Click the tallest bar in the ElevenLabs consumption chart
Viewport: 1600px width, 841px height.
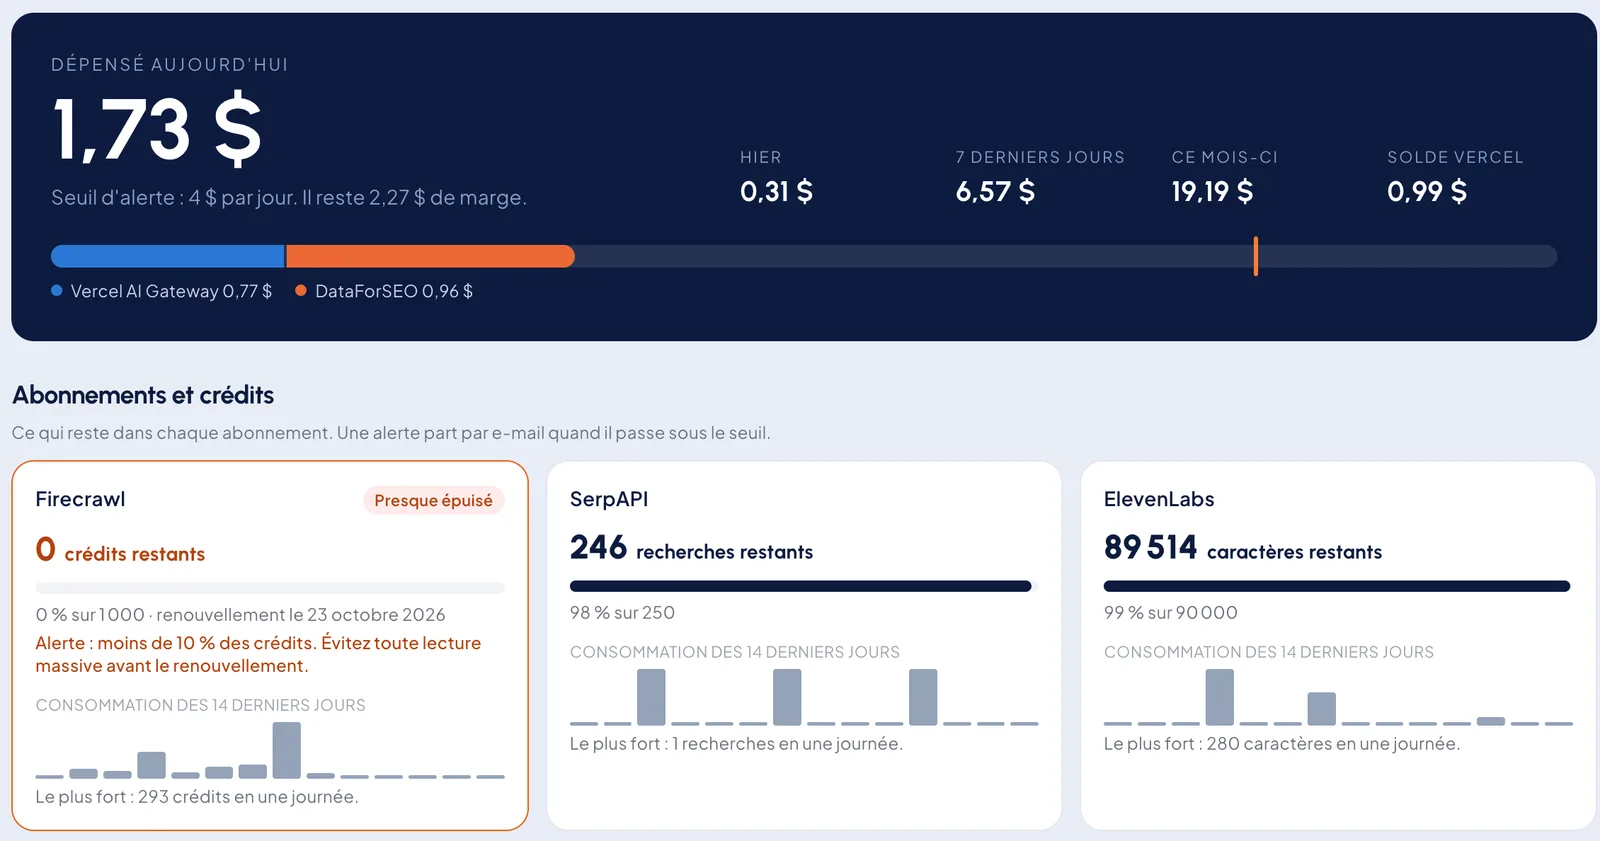tap(1220, 697)
